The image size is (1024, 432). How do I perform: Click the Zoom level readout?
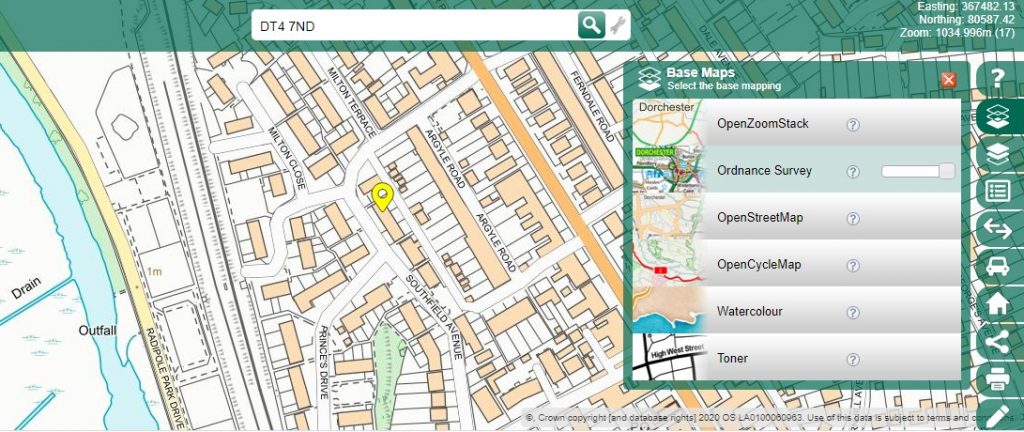coord(957,33)
